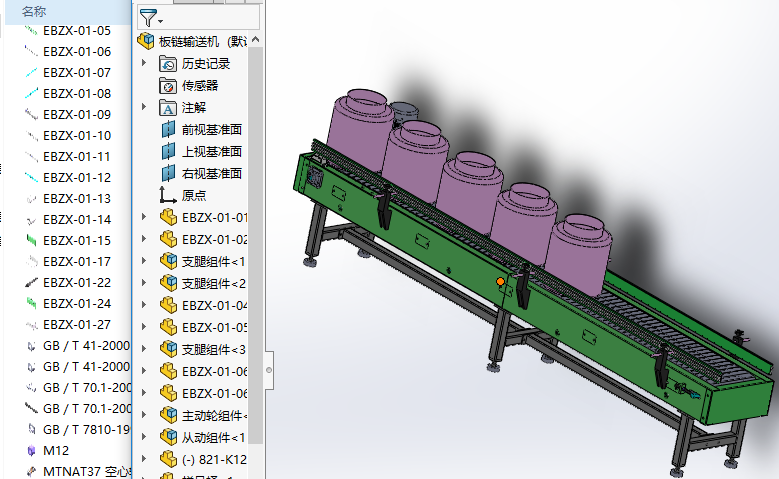Select the 上视基准面 plane icon
779x479 pixels.
tap(168, 151)
